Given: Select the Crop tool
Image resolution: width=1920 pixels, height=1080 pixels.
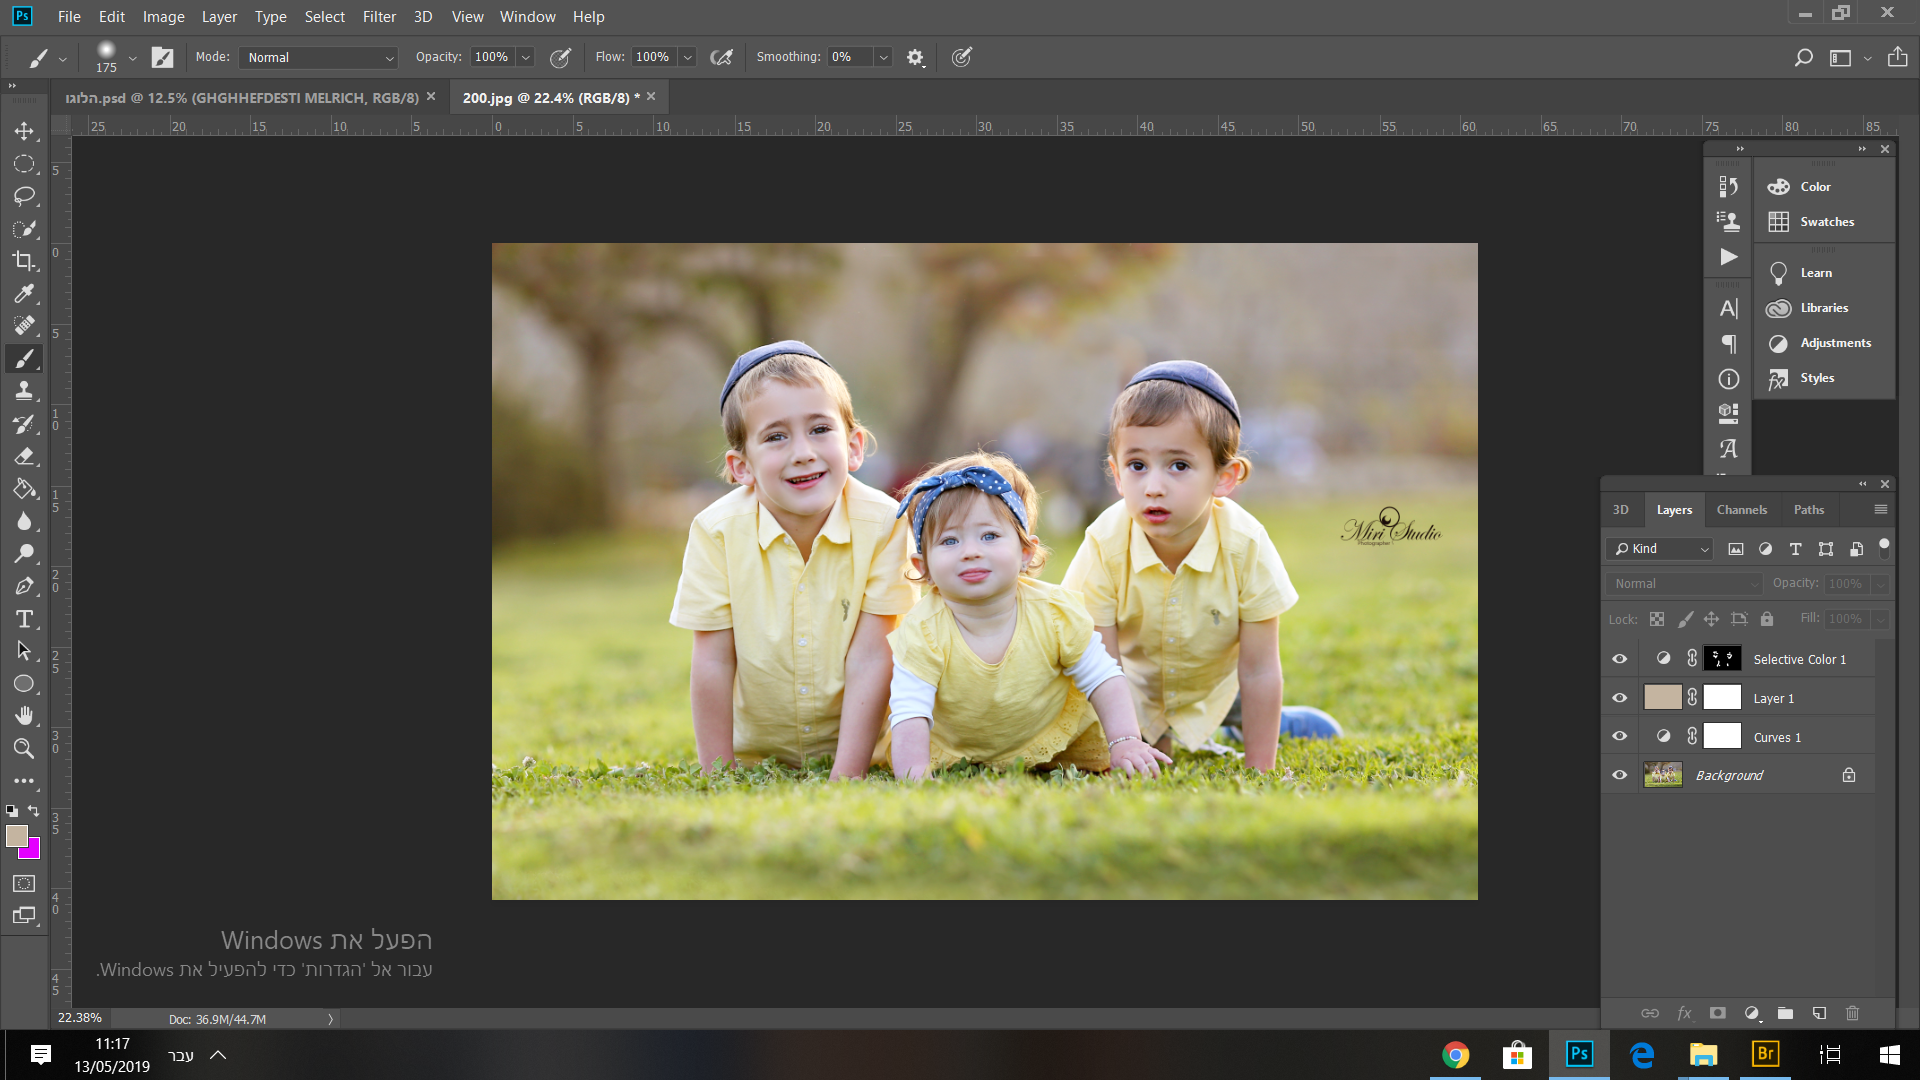Looking at the screenshot, I should (24, 261).
